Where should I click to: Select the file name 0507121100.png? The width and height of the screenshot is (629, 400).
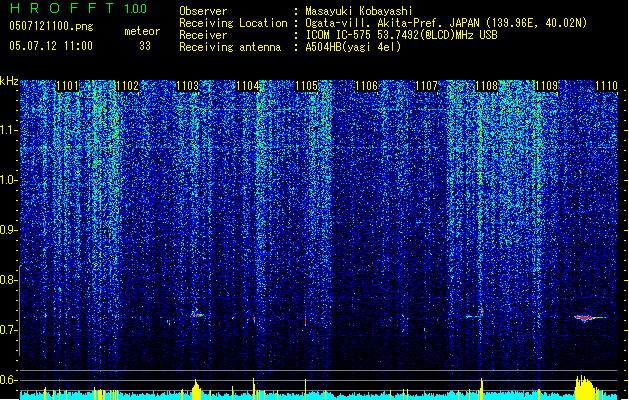pos(51,26)
